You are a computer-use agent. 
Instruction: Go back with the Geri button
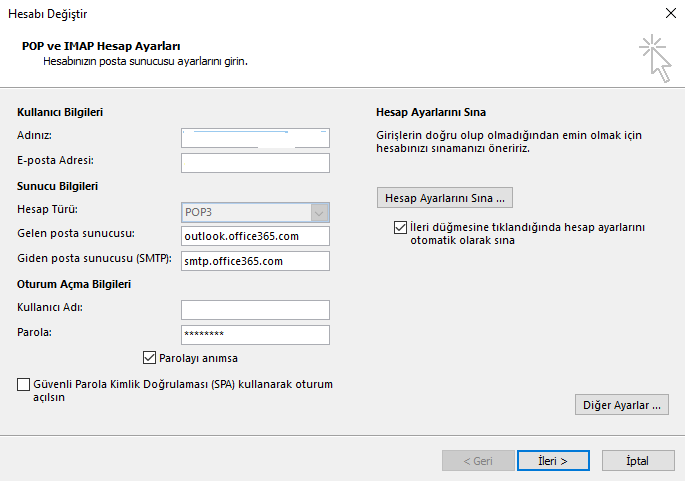pos(478,461)
